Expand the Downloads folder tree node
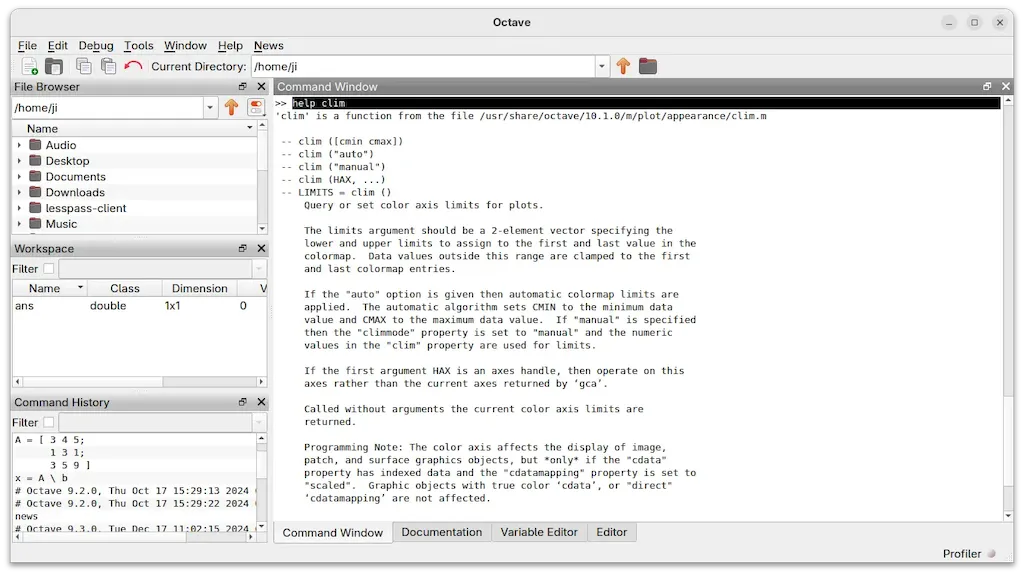This screenshot has width=1024, height=575. [19, 192]
